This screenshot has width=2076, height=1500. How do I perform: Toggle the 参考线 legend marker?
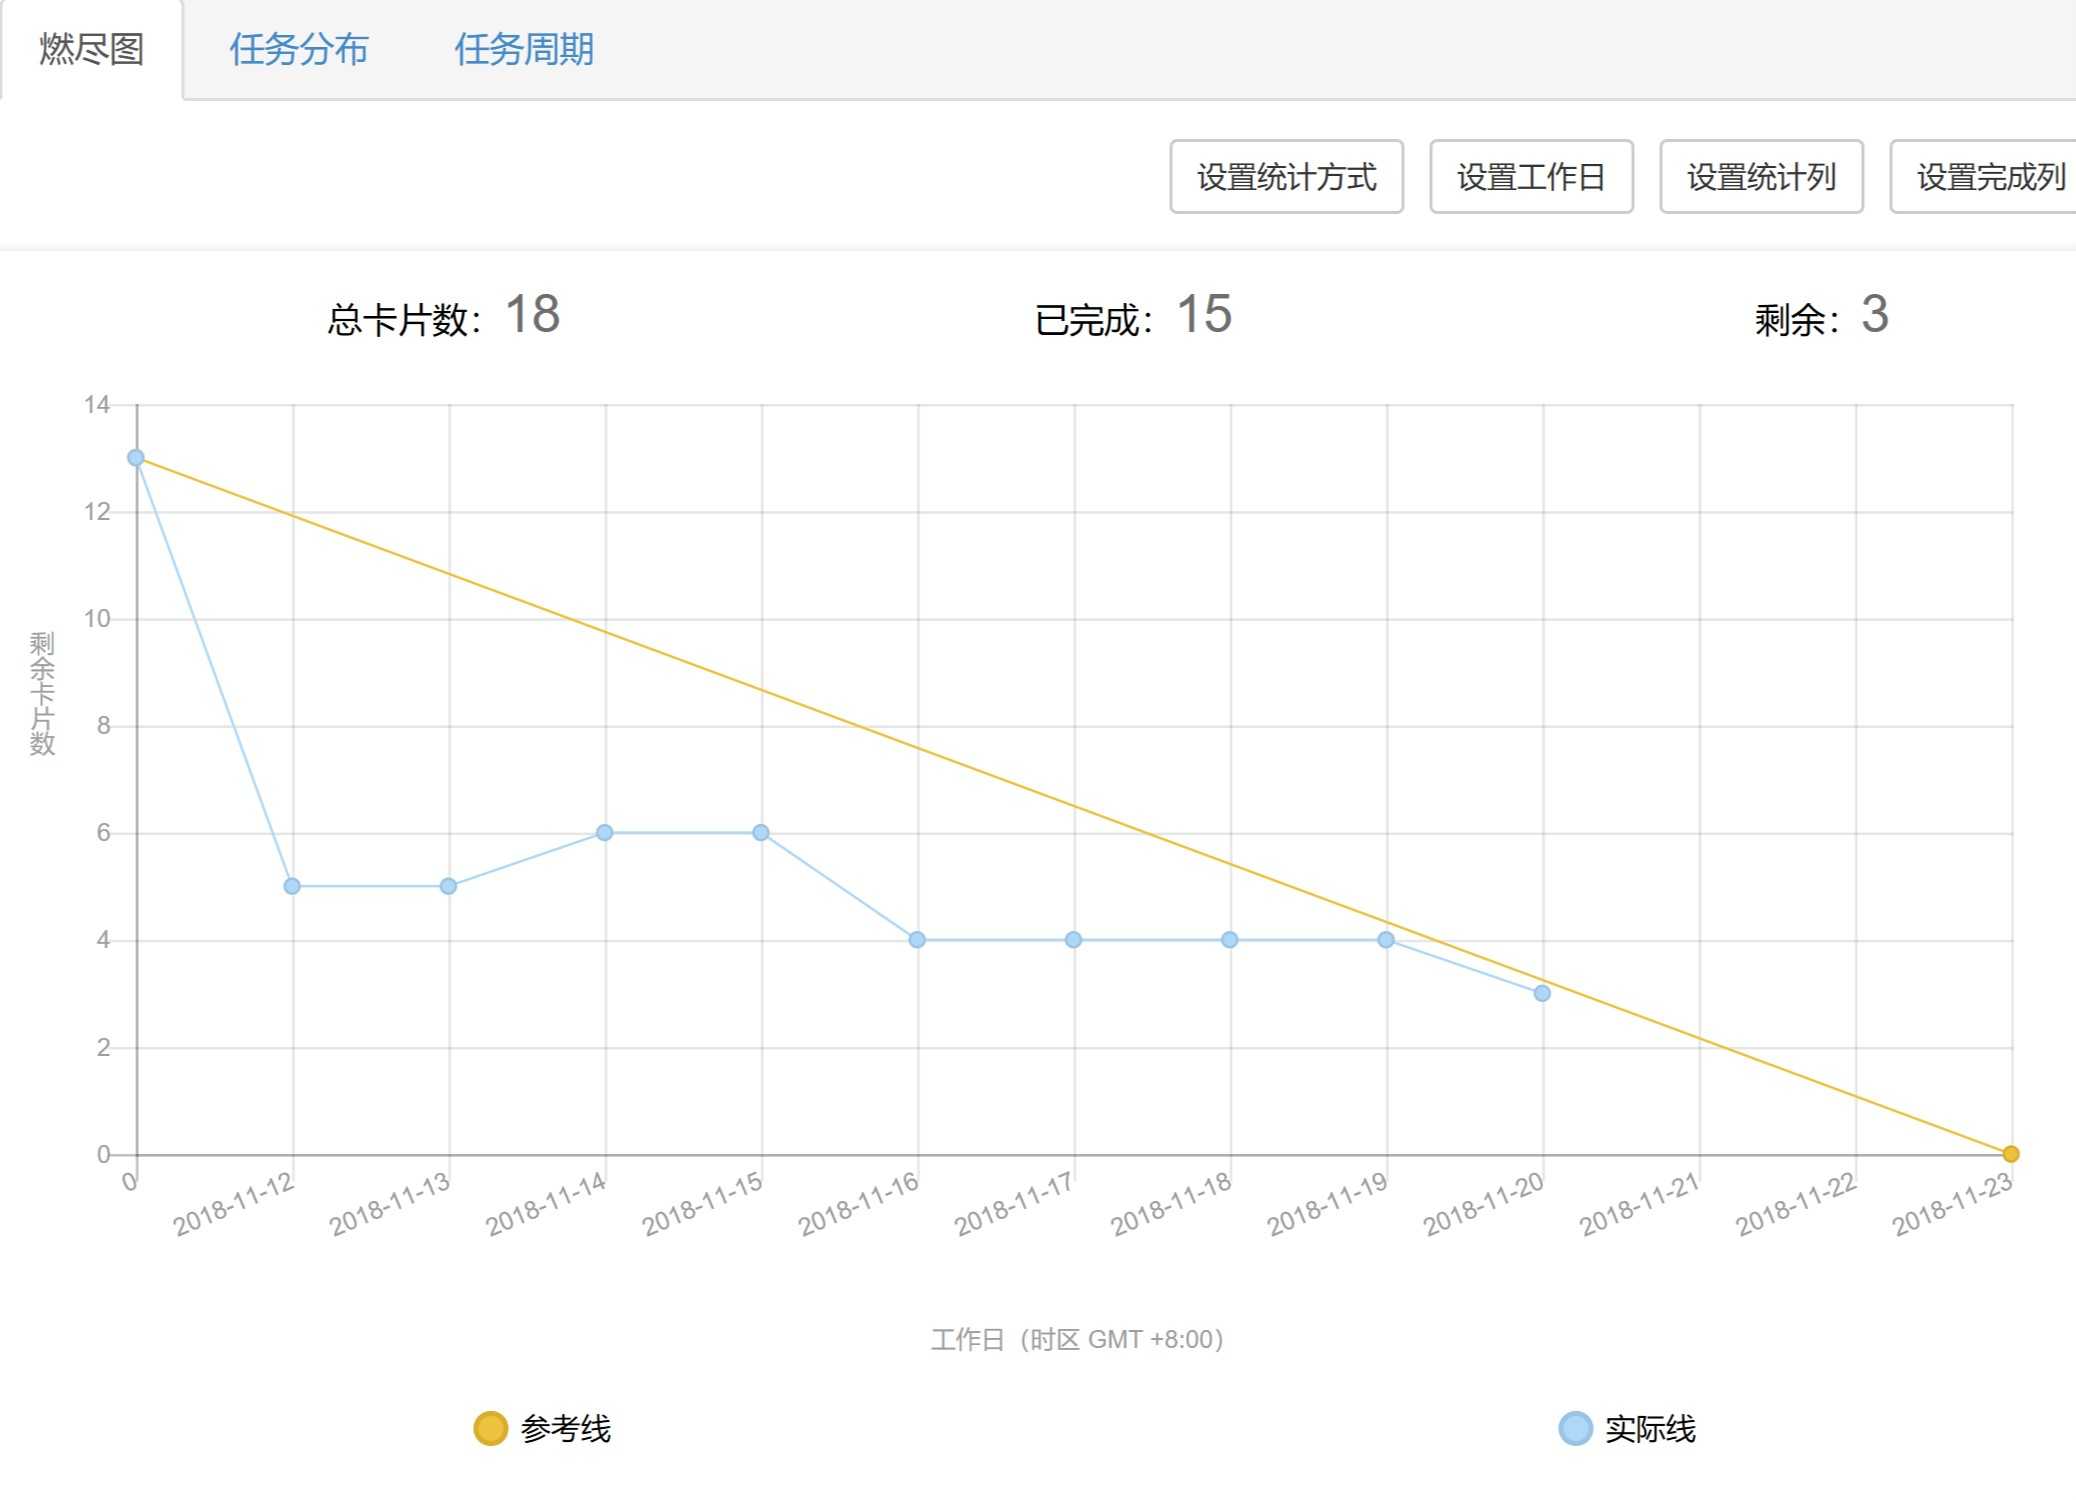[490, 1428]
